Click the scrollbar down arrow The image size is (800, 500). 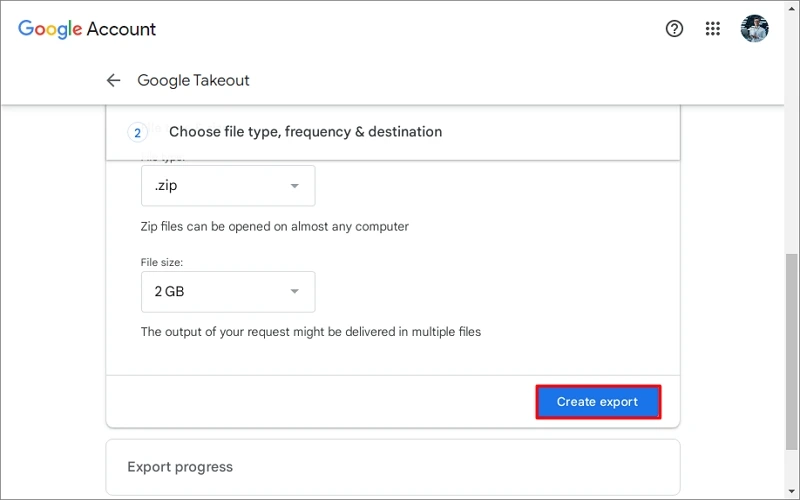coord(791,492)
